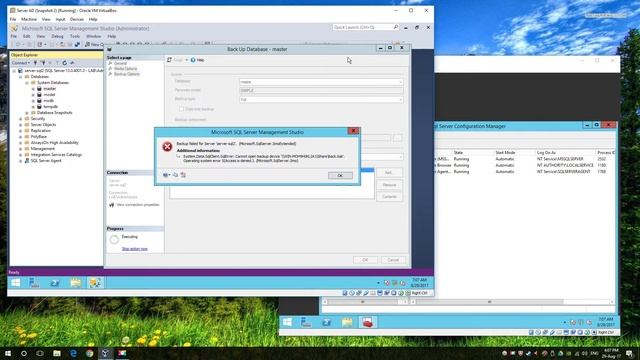Click the Windows 10 host Start button
The width and height of the screenshot is (640, 360).
click(8, 353)
